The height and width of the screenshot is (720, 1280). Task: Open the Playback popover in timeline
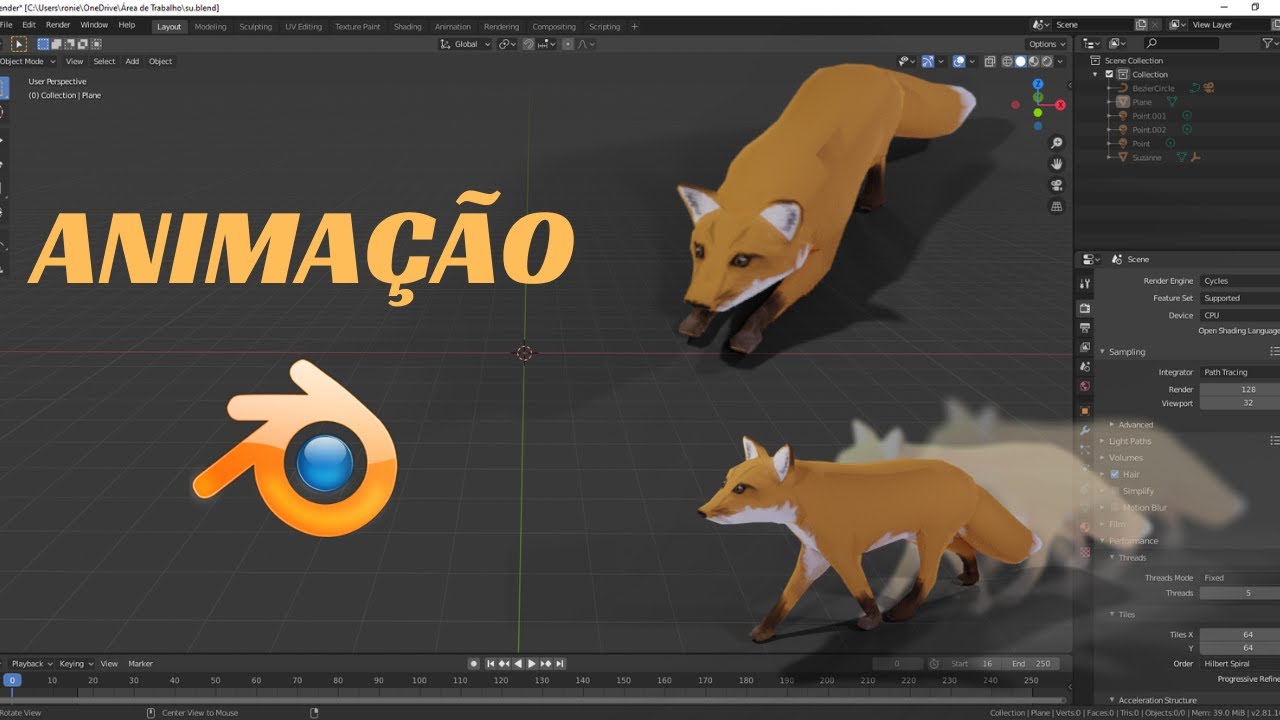(31, 663)
